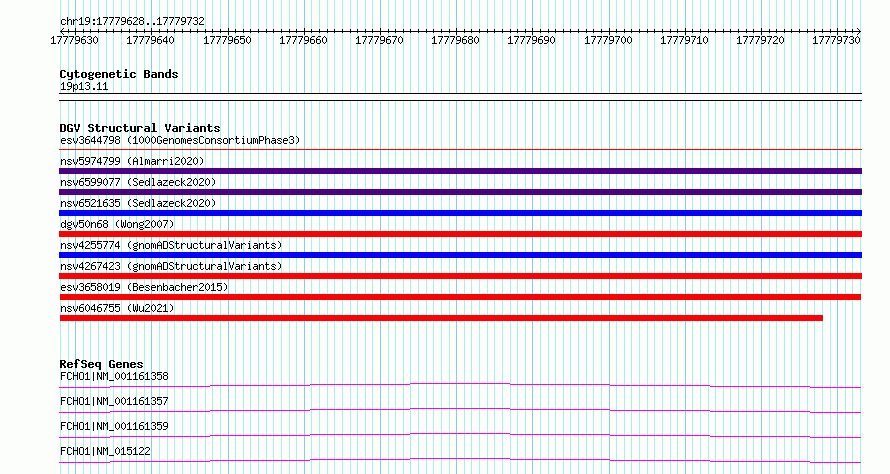Open the DGV Structural Variants track title
890x474 pixels.
(x=140, y=128)
